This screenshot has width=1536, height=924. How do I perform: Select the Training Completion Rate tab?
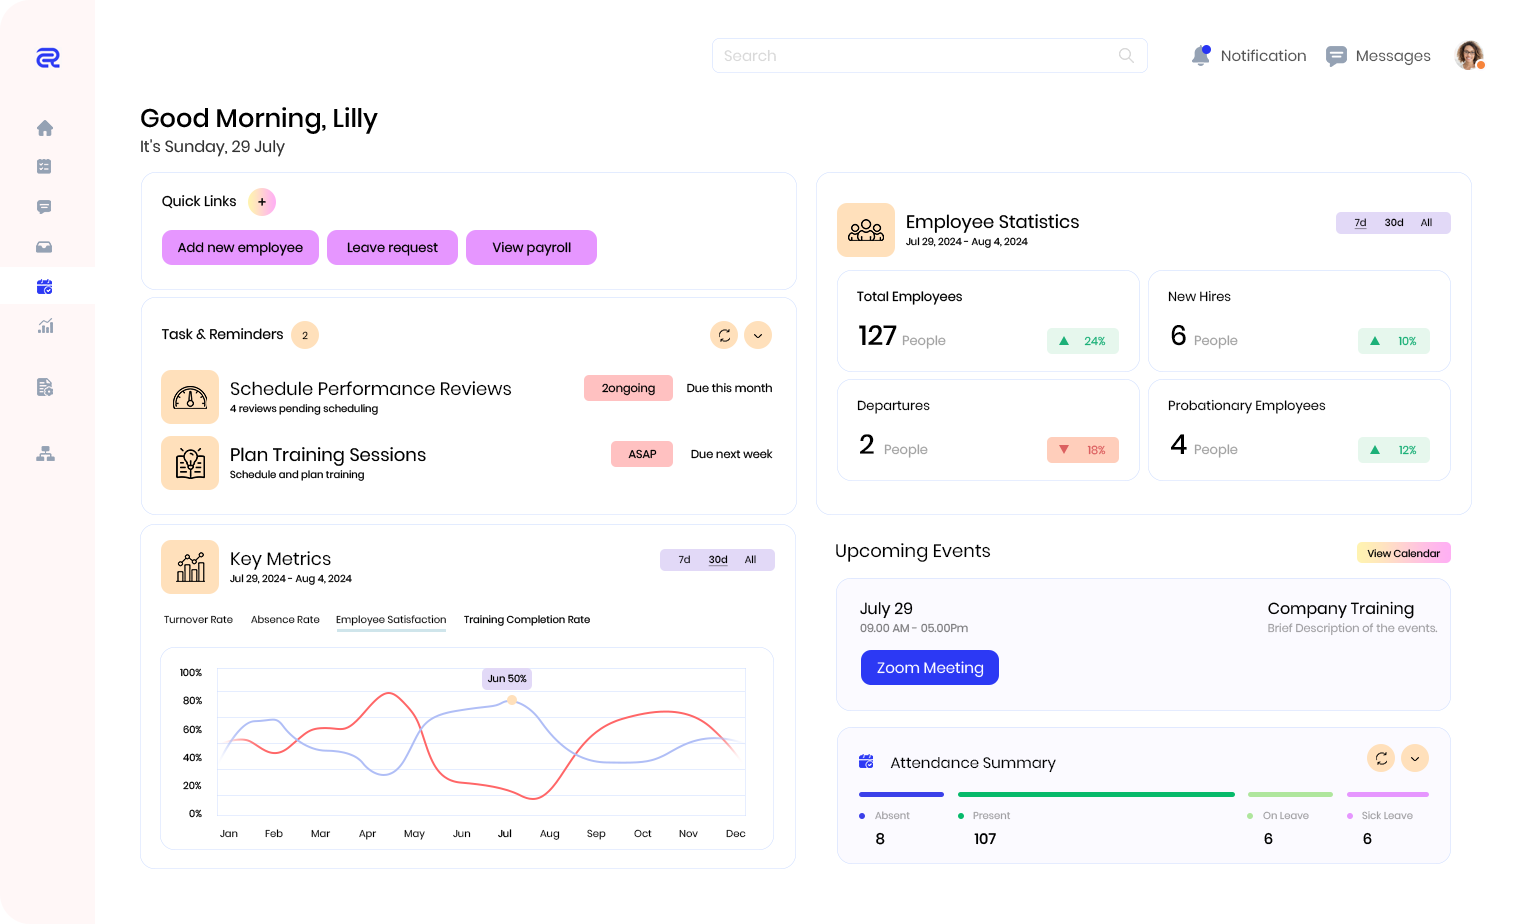tap(526, 620)
